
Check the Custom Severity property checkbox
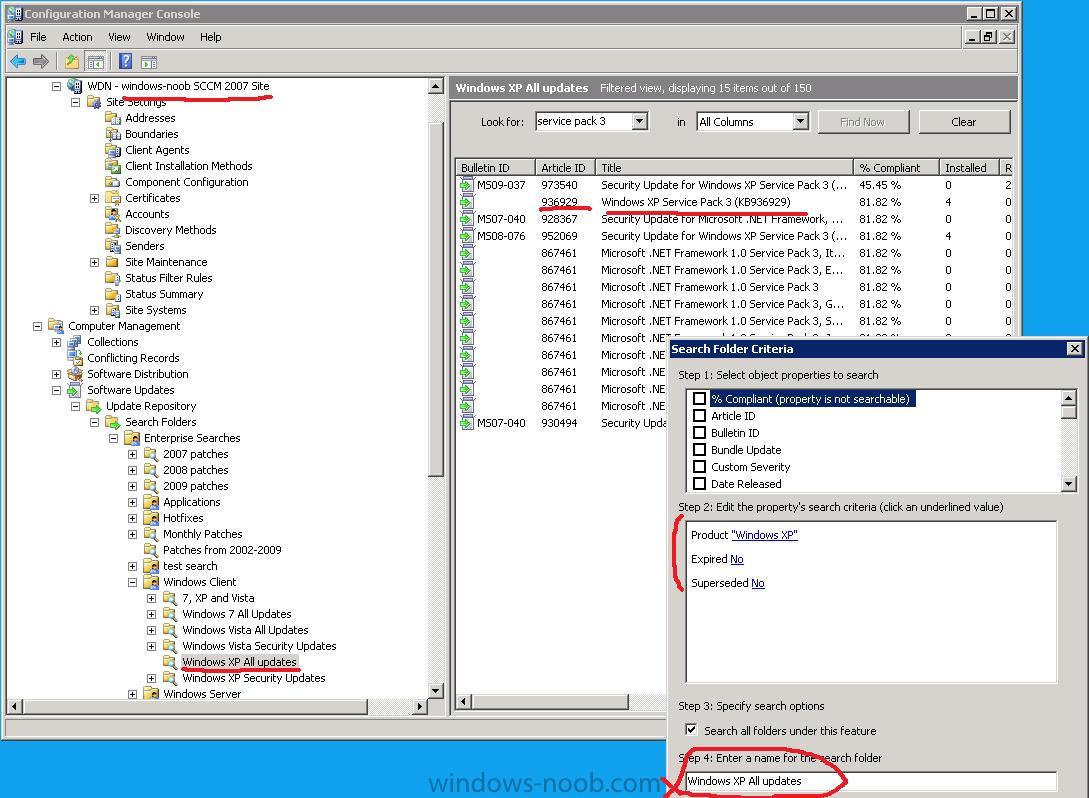click(x=699, y=467)
